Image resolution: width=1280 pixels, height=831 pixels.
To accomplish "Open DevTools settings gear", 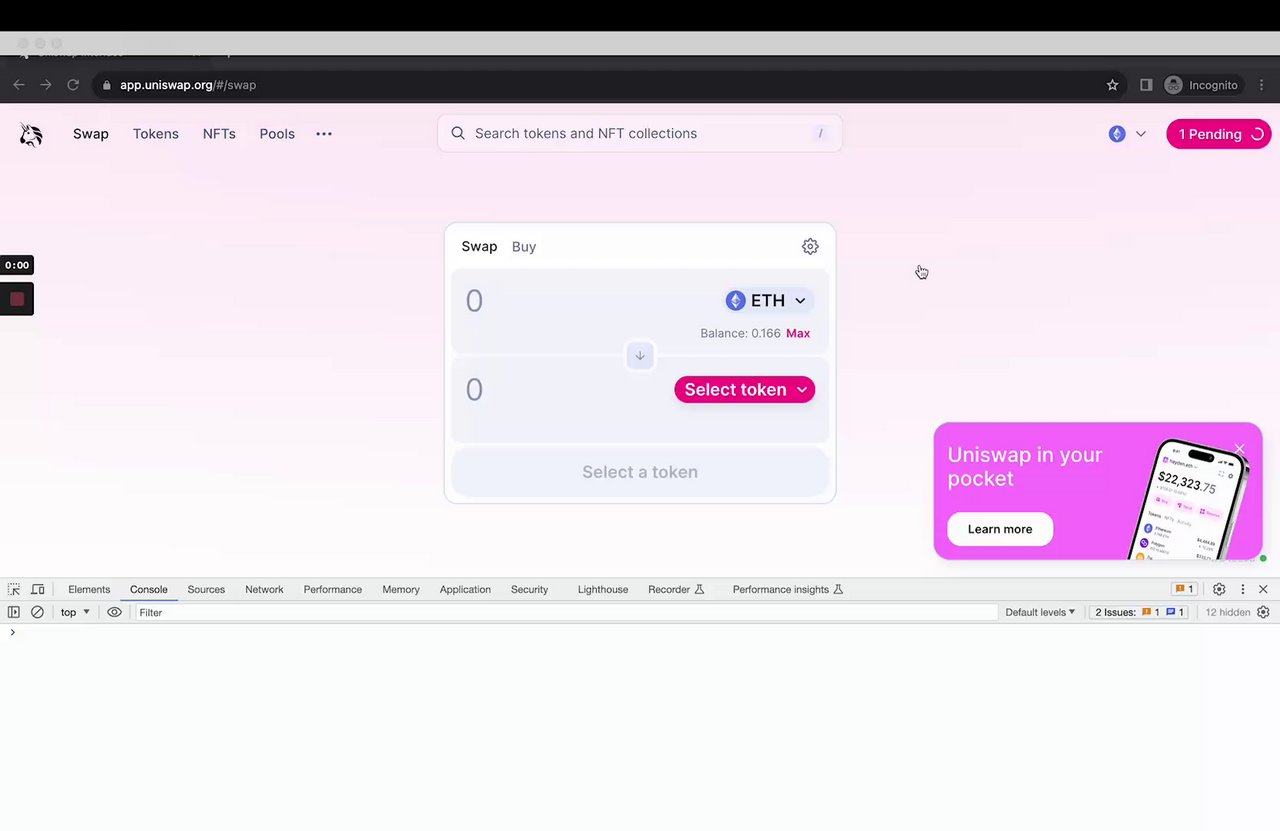I will [x=1219, y=589].
